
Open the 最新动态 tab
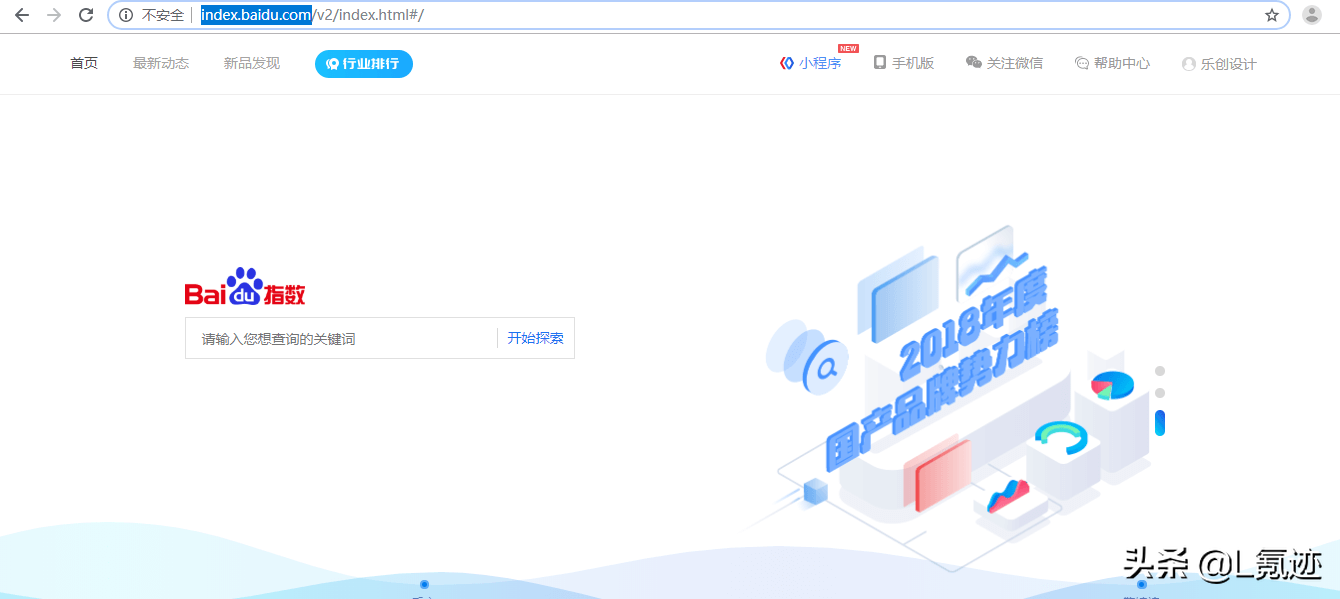pyautogui.click(x=161, y=63)
